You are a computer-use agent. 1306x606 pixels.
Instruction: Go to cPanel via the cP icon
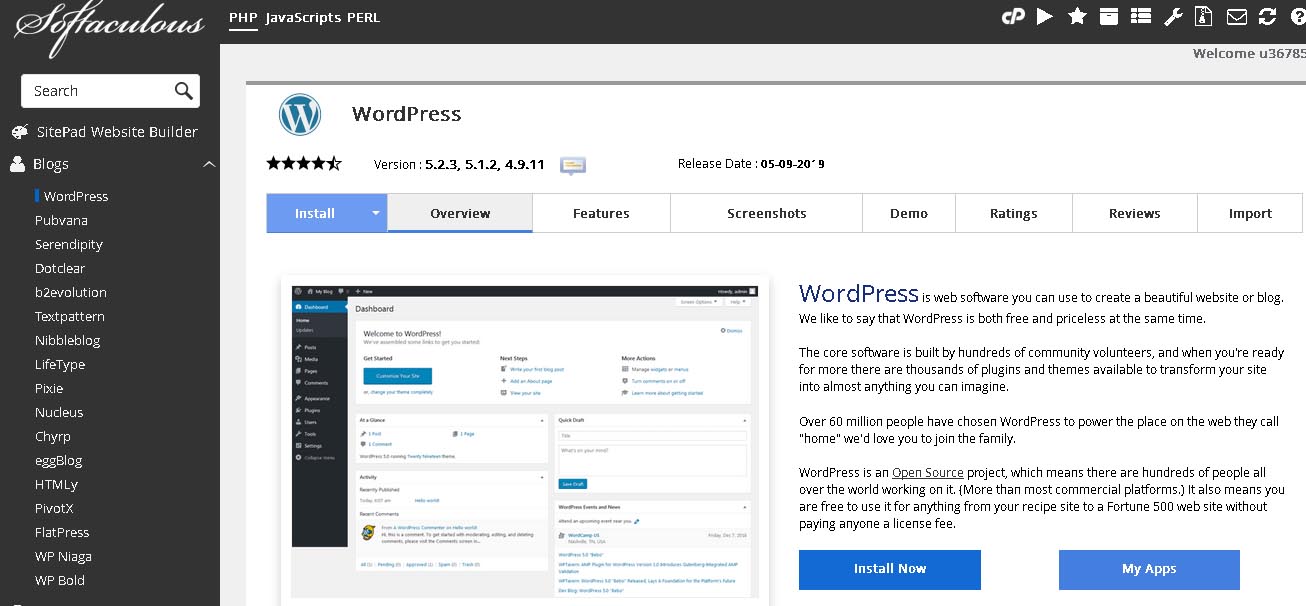coord(1013,16)
